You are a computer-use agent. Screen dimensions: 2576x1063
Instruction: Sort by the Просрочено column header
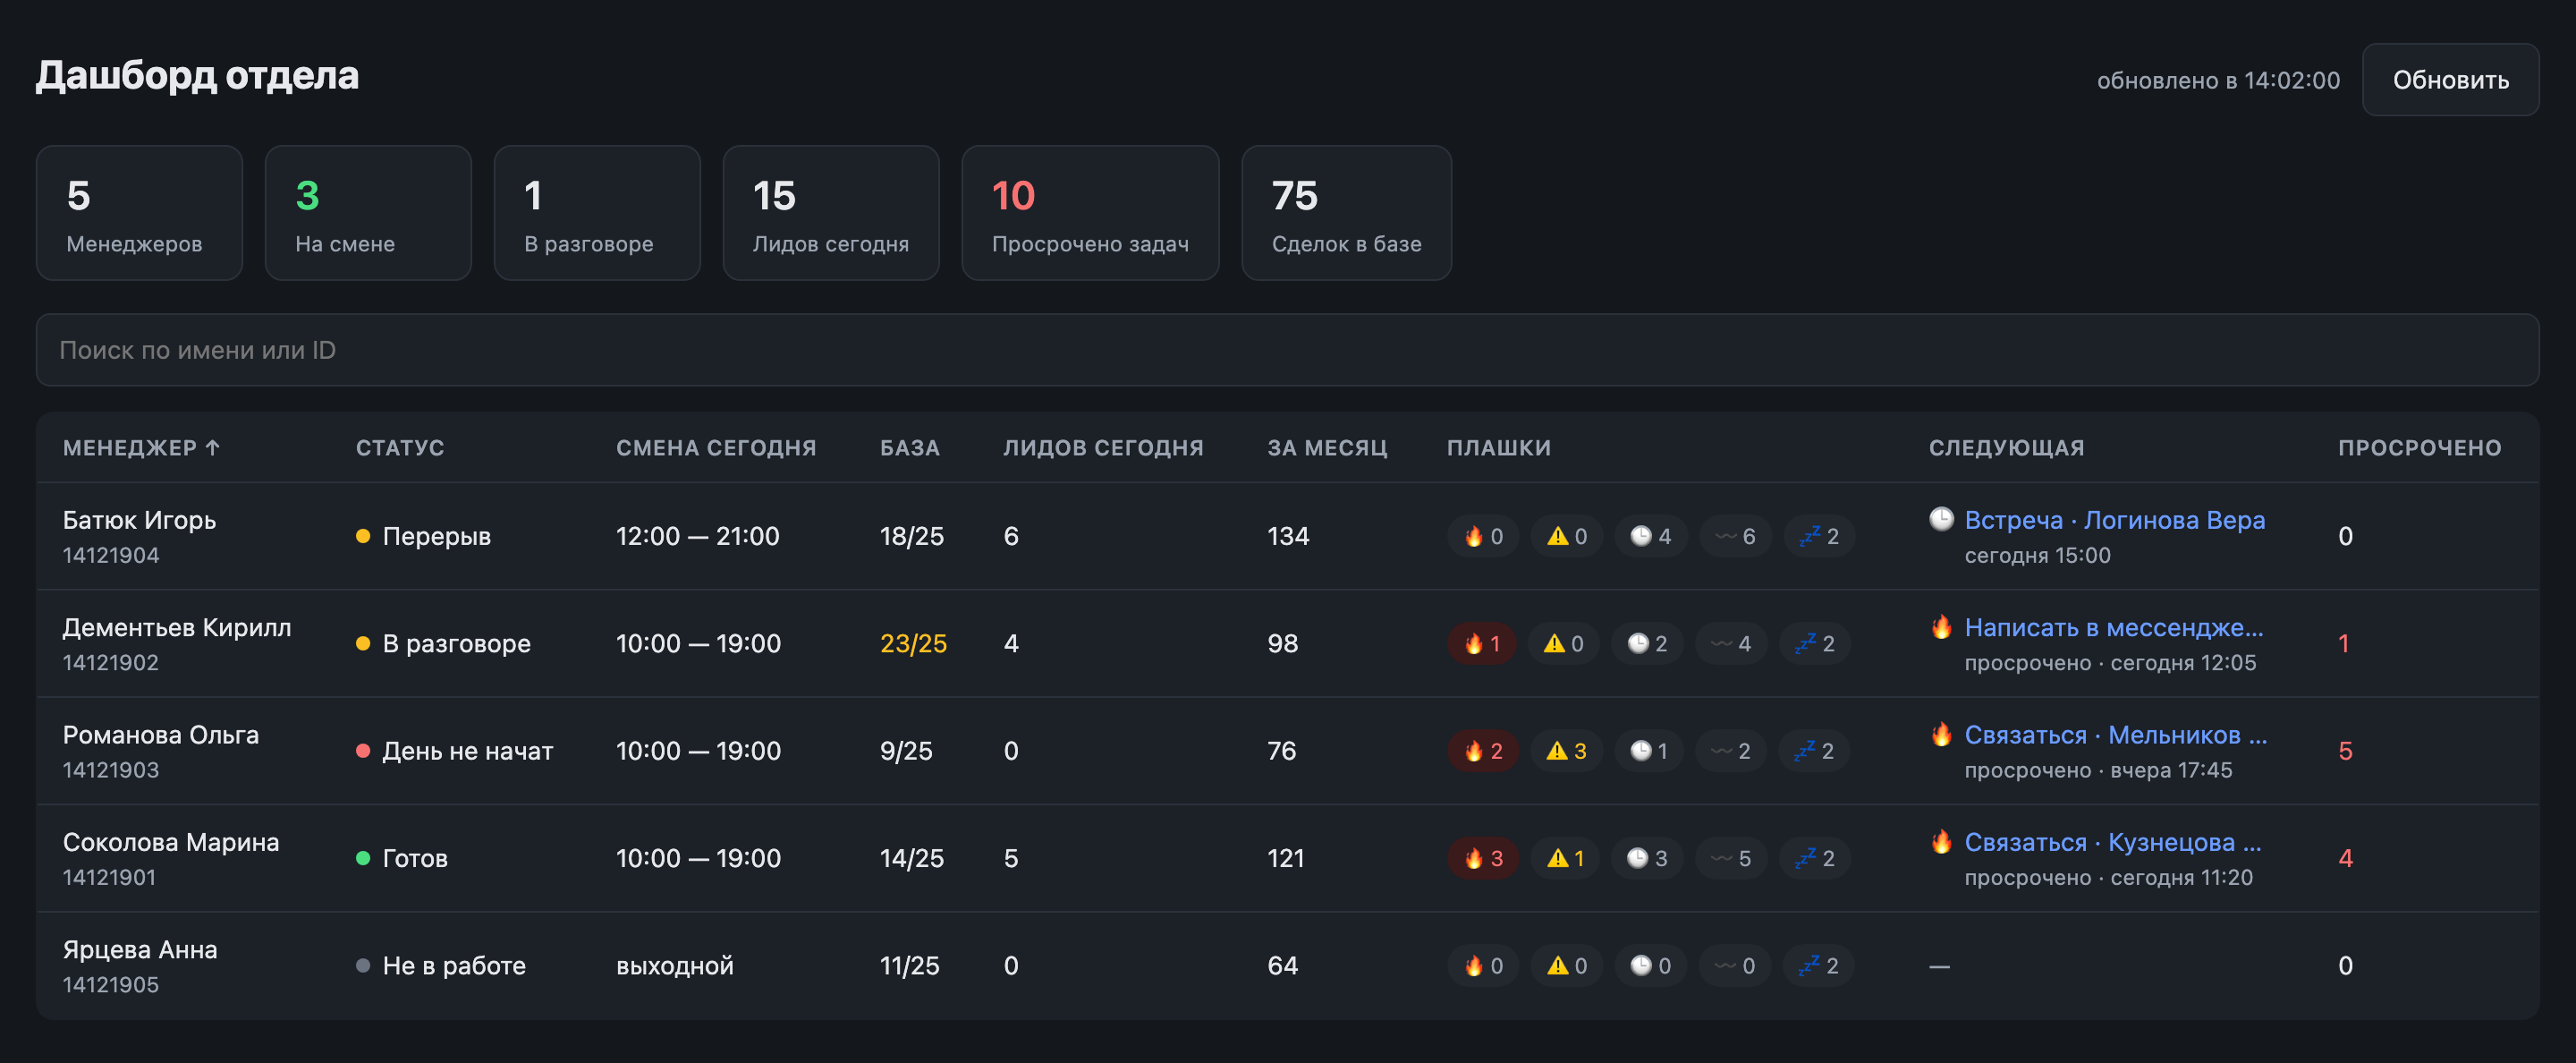2419,448
